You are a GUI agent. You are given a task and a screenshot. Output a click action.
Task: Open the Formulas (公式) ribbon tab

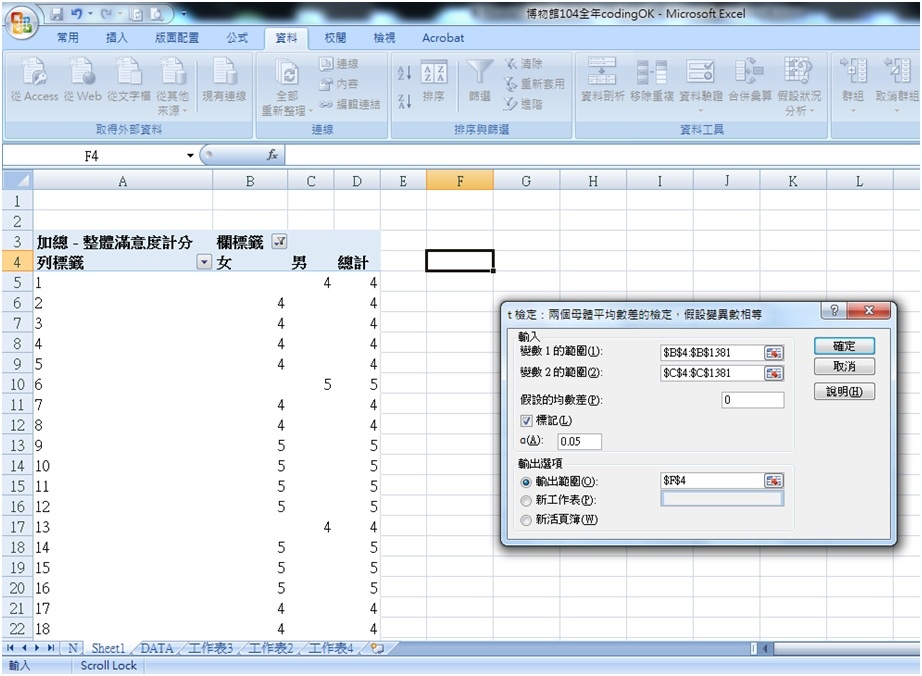pos(238,38)
